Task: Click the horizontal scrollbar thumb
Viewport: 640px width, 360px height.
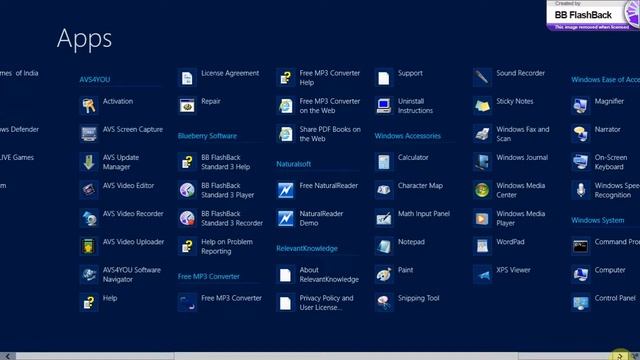Action: point(346,356)
